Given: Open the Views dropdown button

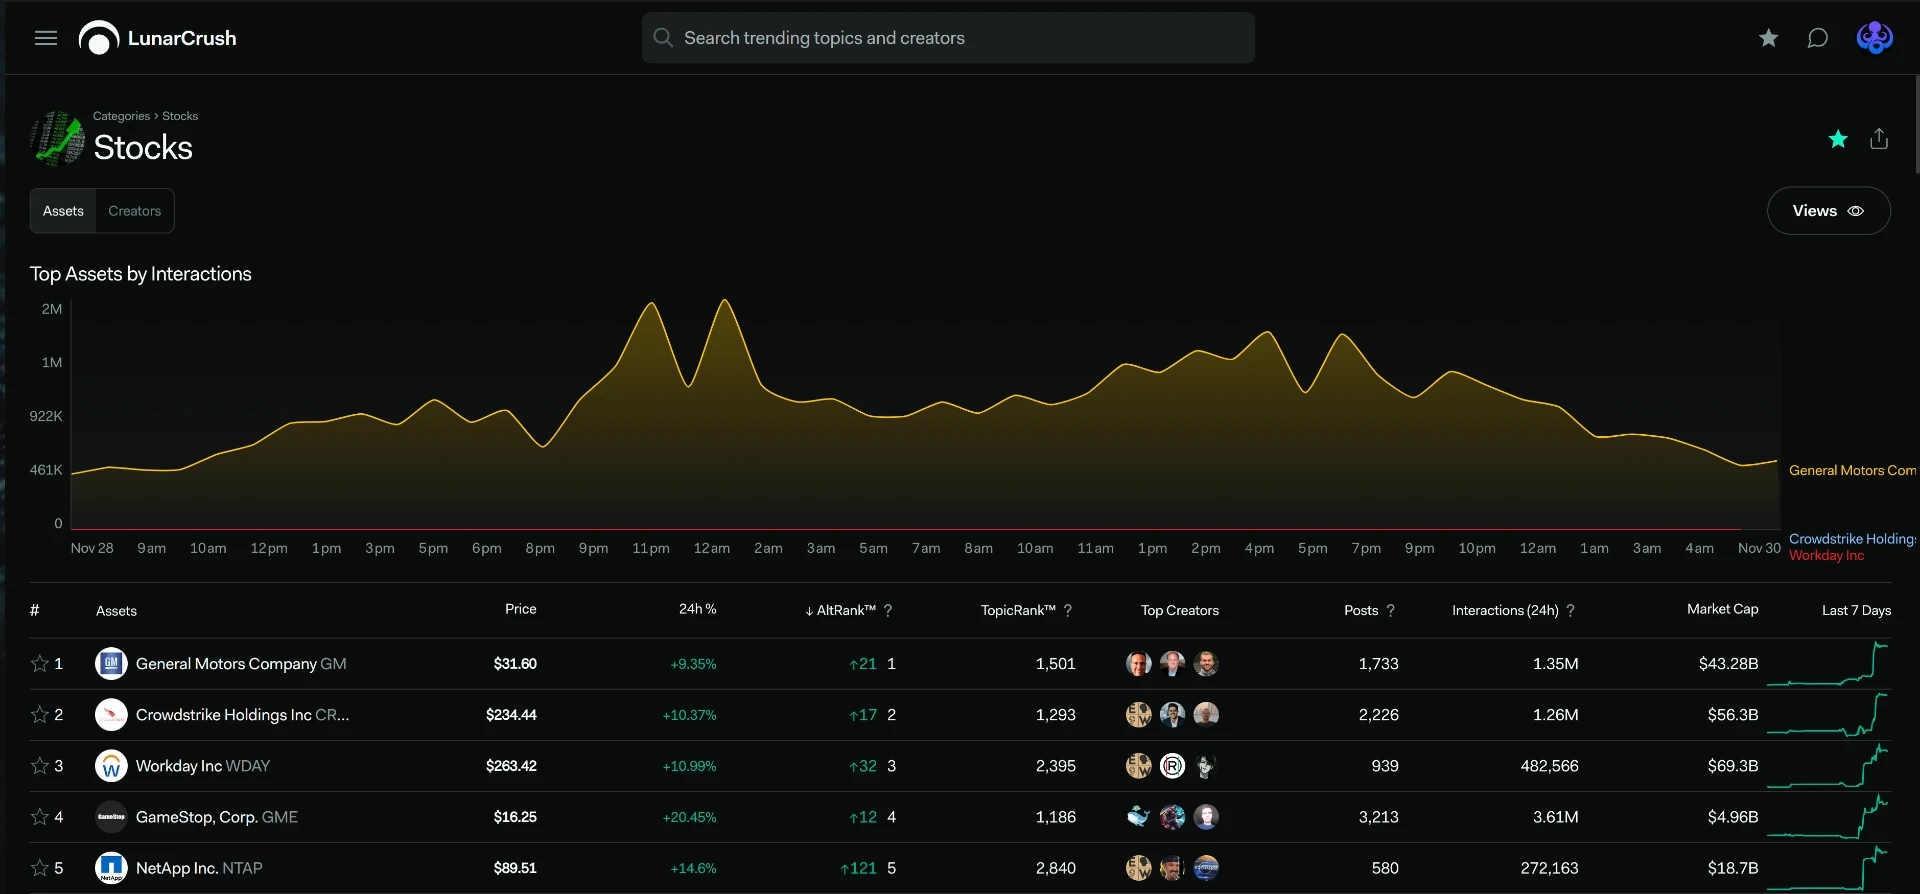Looking at the screenshot, I should click(1828, 211).
